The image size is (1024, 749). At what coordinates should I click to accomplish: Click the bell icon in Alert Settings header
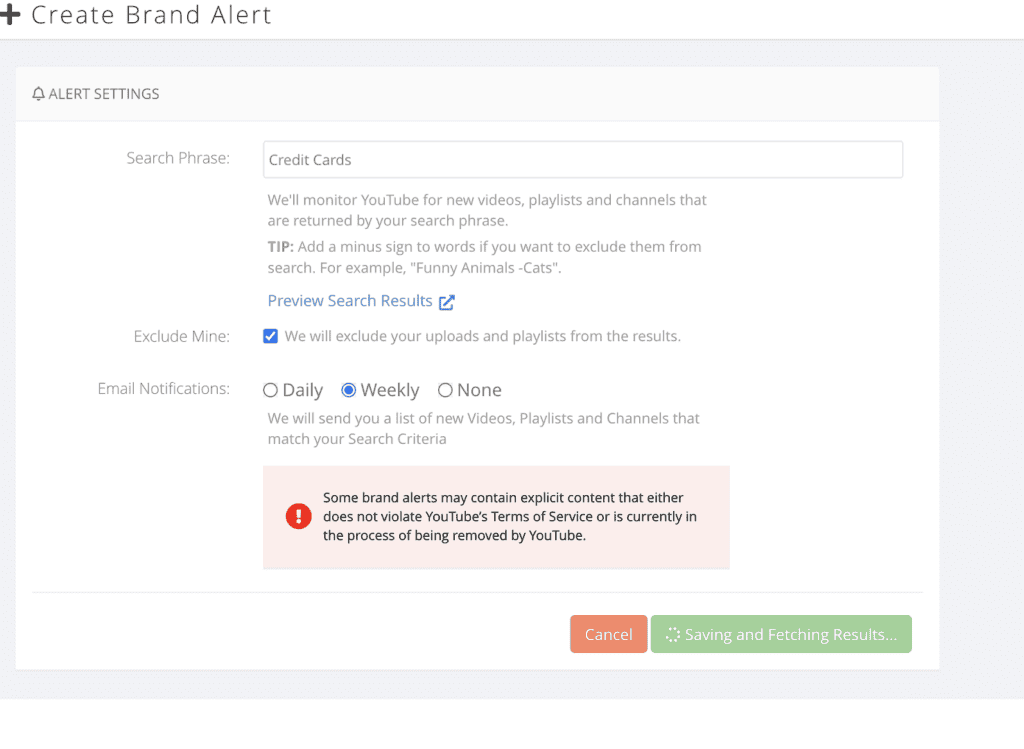[39, 94]
